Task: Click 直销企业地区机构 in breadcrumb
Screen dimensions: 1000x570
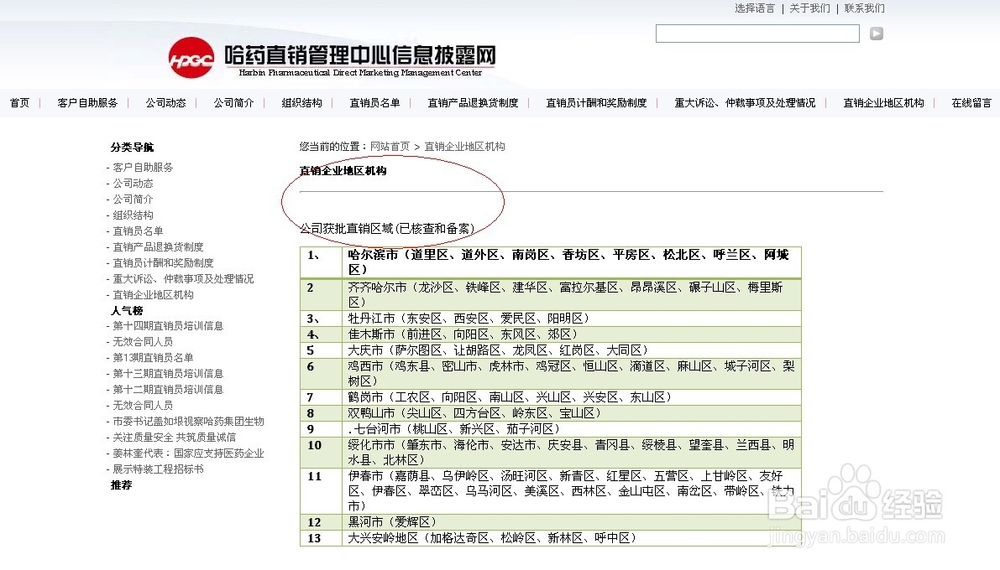Action: pyautogui.click(x=464, y=147)
